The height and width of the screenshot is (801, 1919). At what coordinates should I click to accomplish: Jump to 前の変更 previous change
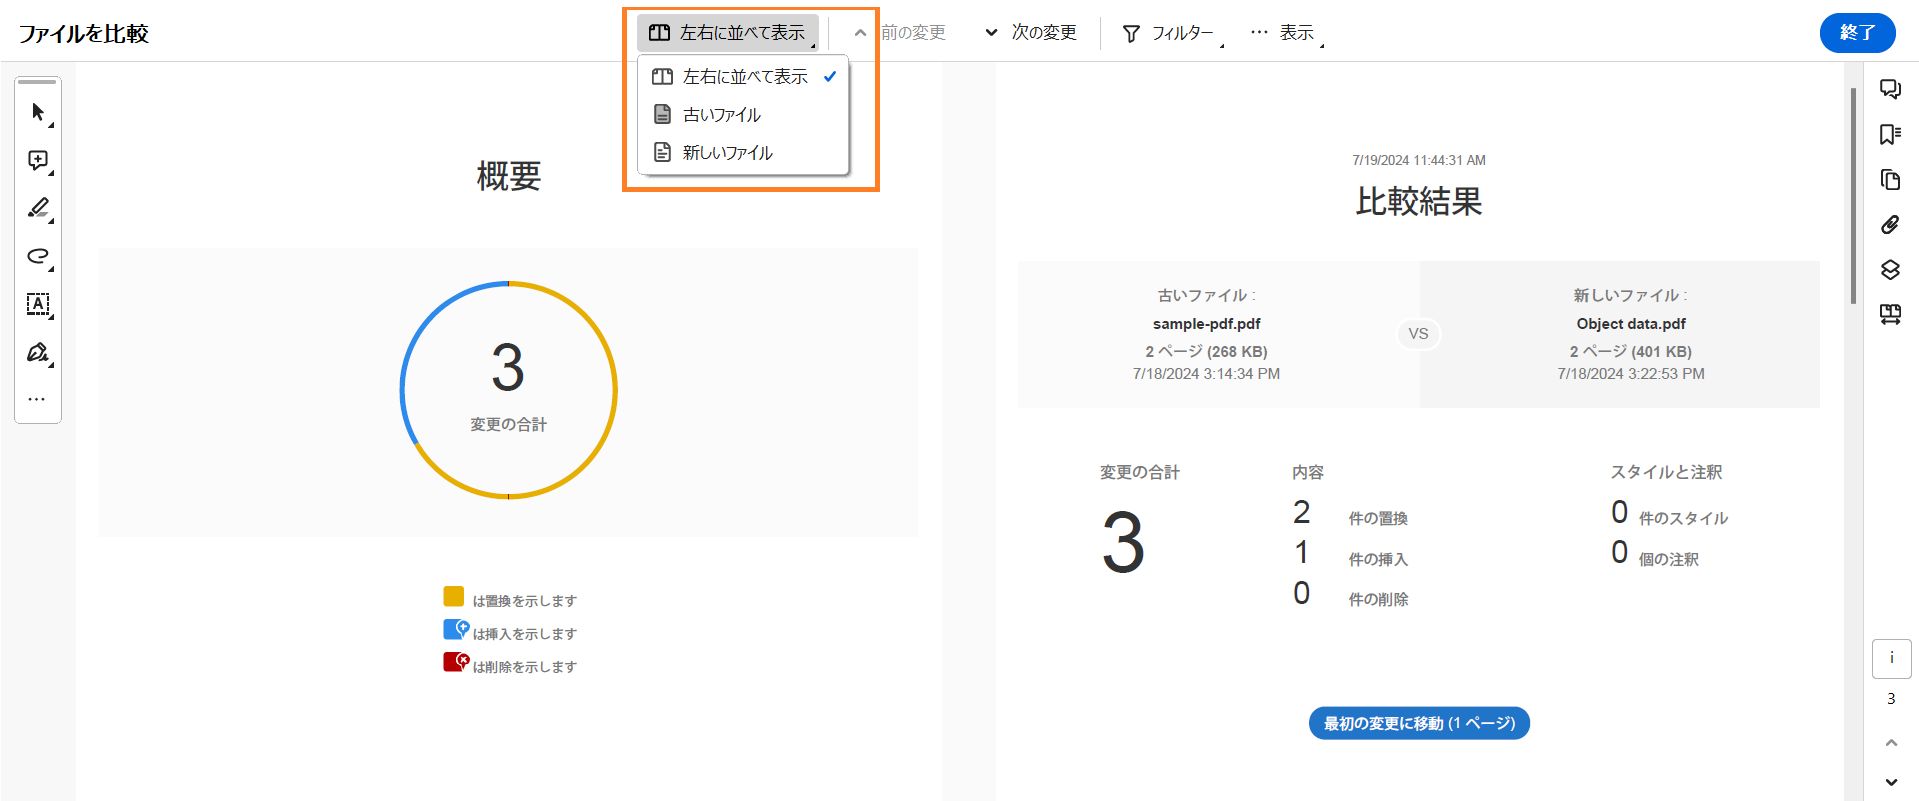pos(899,33)
